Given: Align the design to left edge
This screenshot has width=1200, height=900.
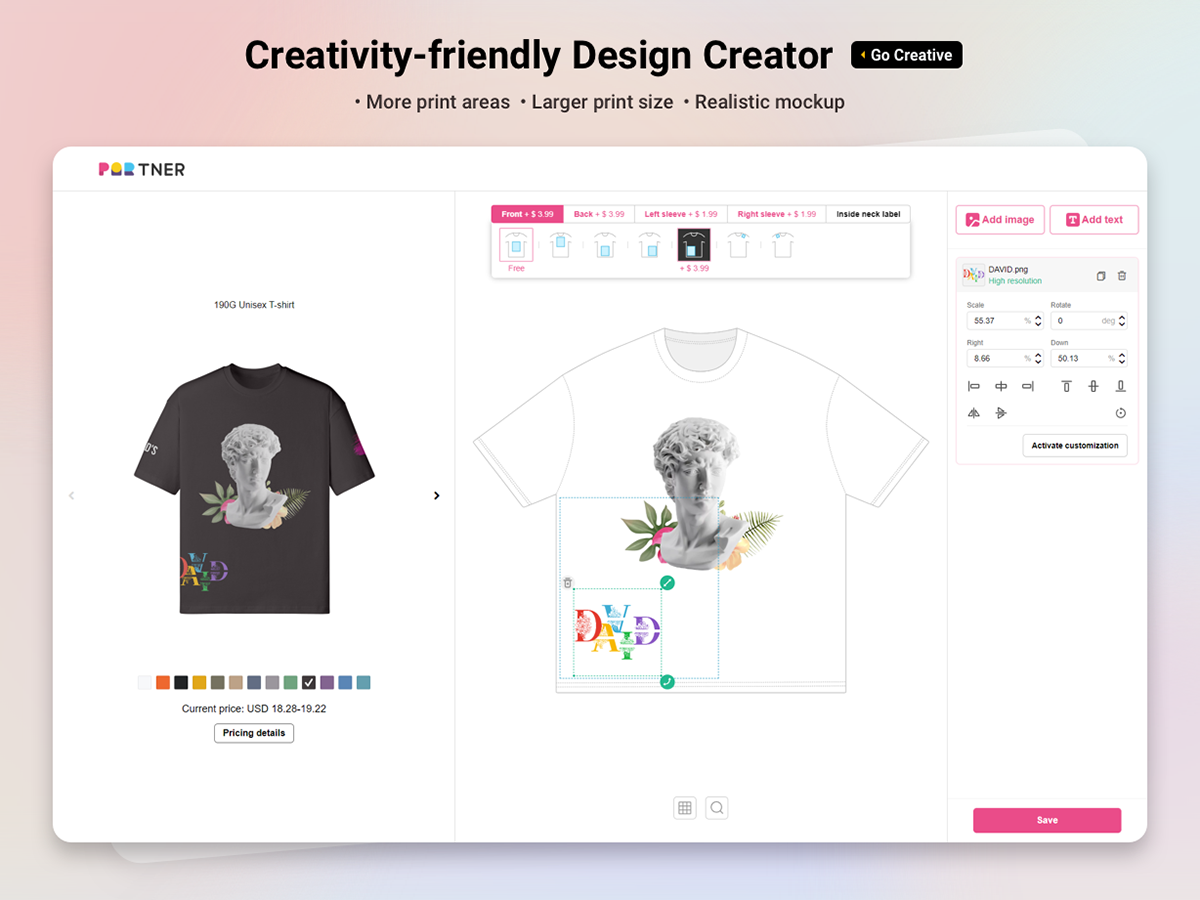Looking at the screenshot, I should (x=974, y=386).
